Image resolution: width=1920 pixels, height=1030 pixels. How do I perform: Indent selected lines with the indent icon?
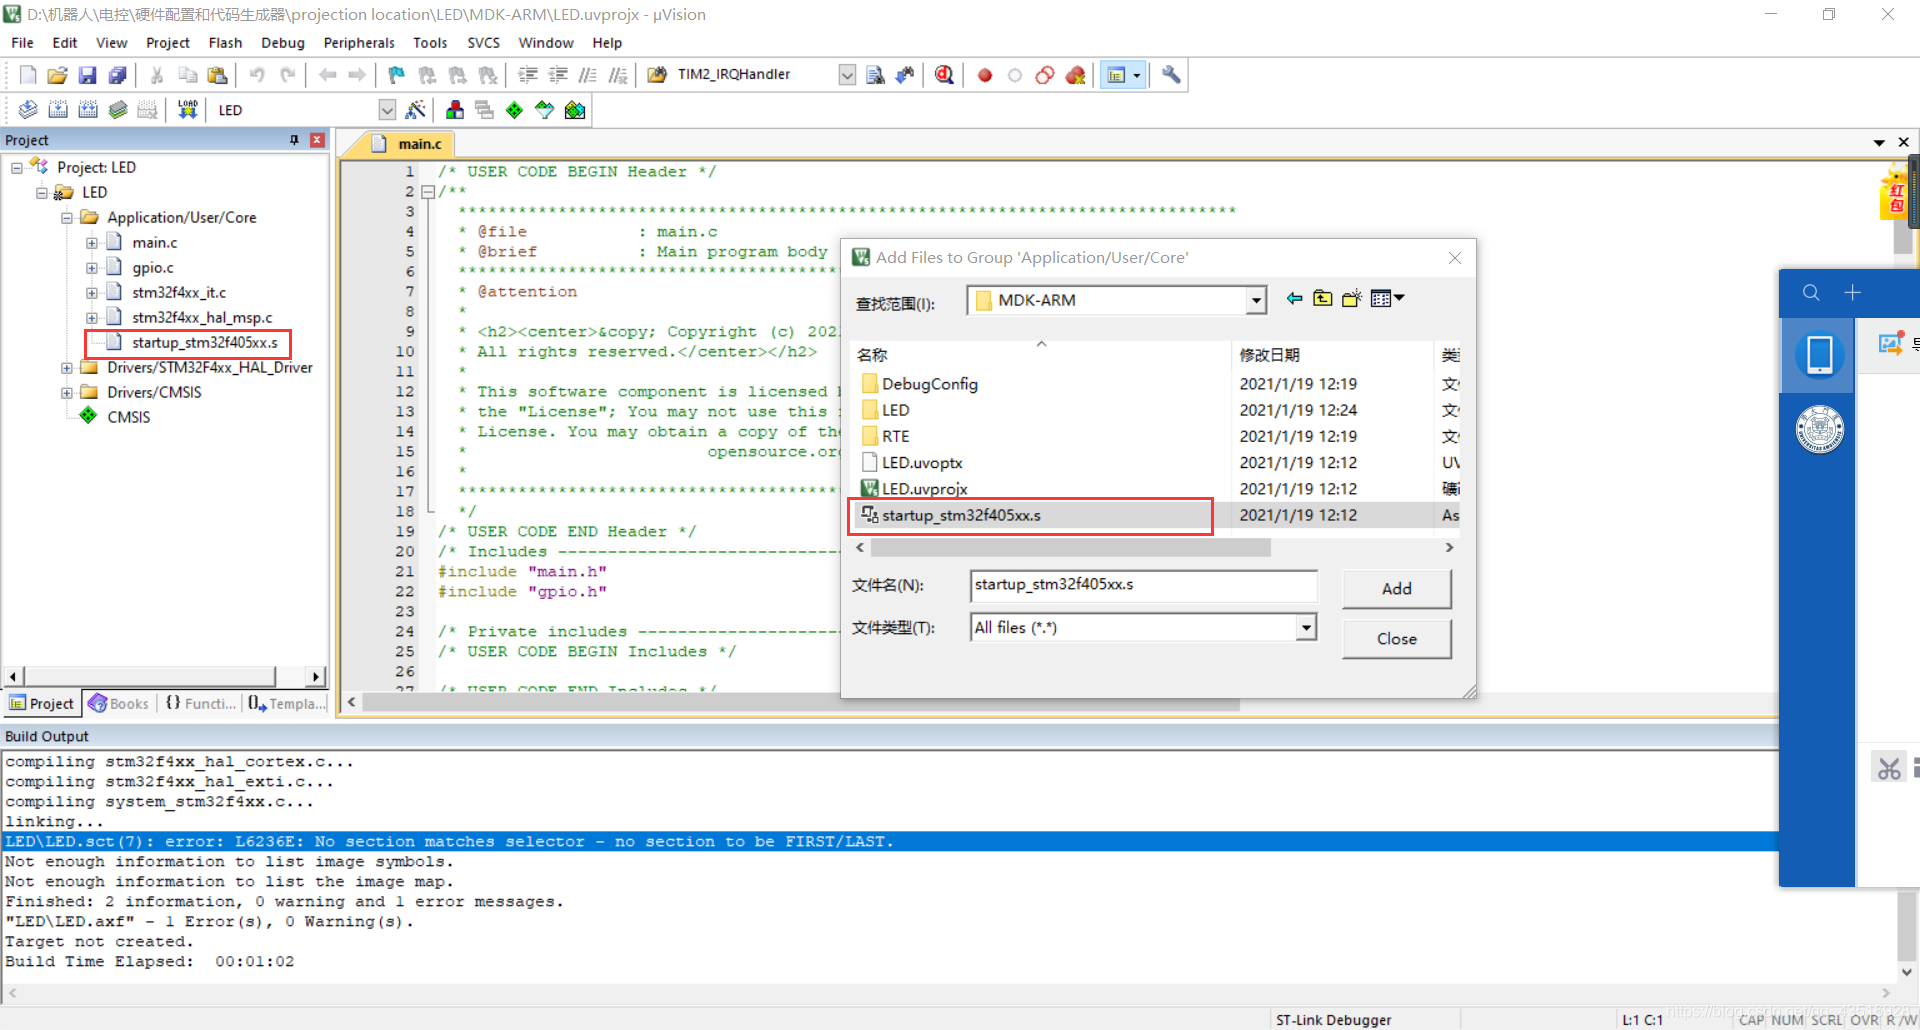tap(528, 75)
